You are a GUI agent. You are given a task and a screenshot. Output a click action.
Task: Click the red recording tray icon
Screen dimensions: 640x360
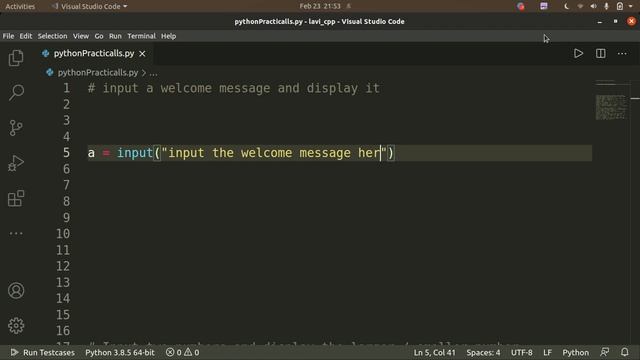pyautogui.click(x=521, y=6)
